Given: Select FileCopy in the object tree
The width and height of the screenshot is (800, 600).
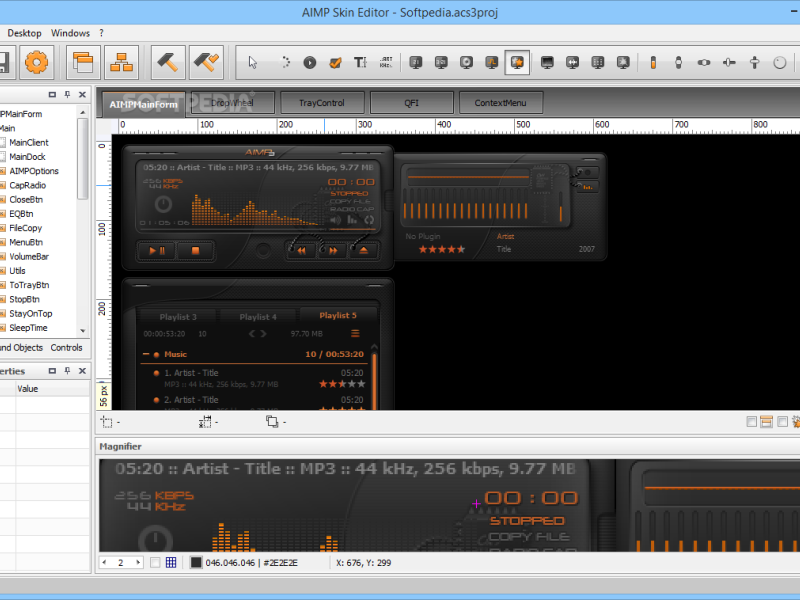Looking at the screenshot, I should coord(26,228).
